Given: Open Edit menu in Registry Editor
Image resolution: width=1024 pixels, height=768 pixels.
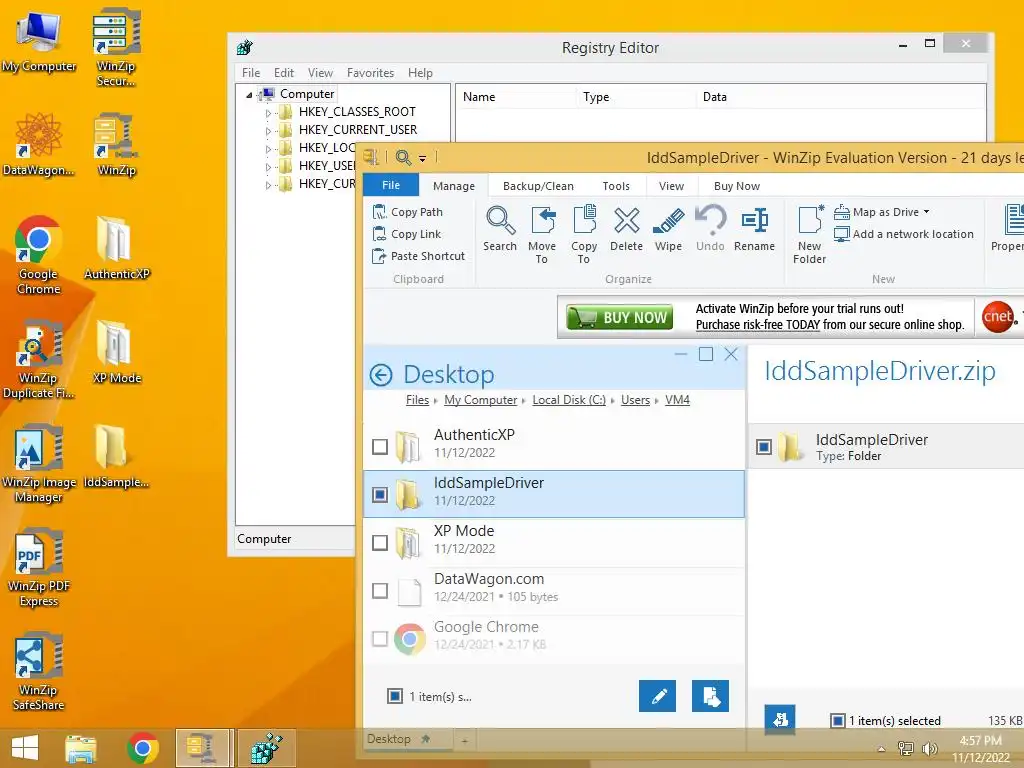Looking at the screenshot, I should pyautogui.click(x=283, y=72).
